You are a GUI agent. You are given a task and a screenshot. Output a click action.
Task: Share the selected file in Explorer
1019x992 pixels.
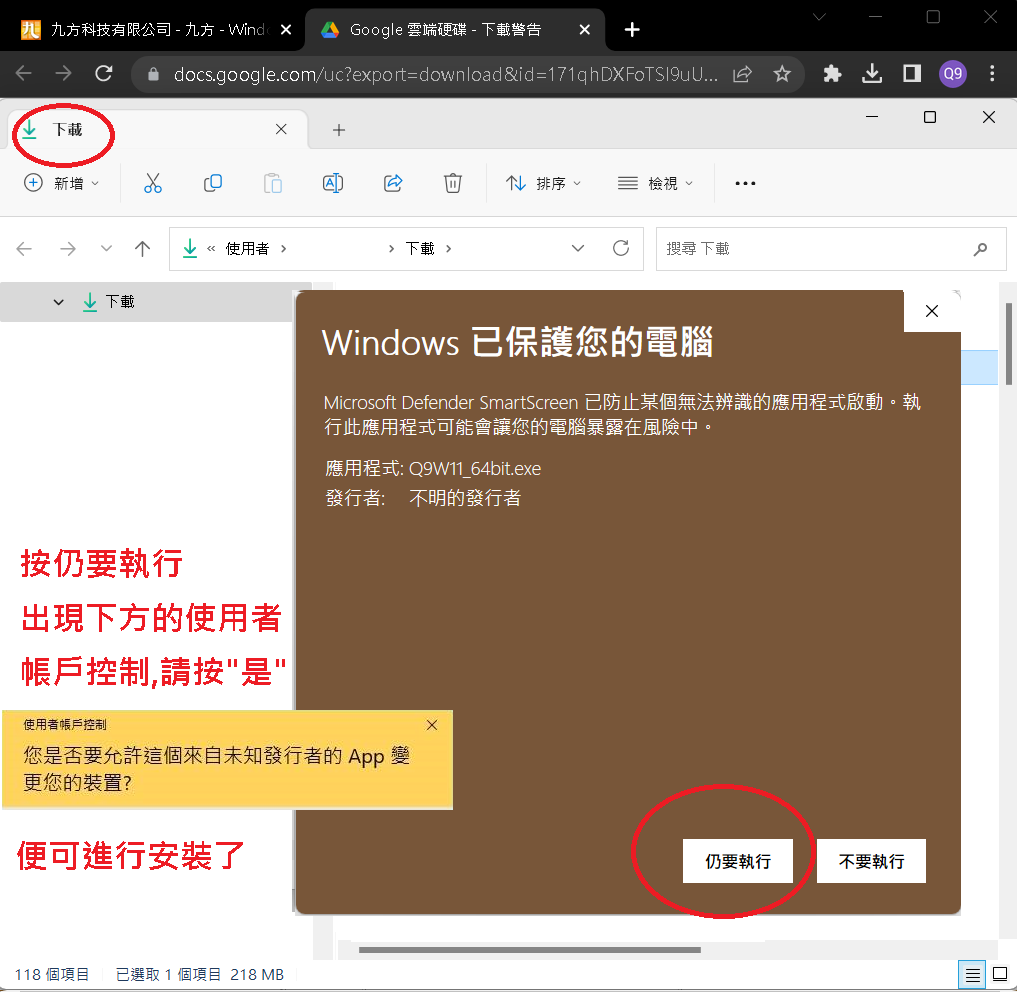click(393, 183)
